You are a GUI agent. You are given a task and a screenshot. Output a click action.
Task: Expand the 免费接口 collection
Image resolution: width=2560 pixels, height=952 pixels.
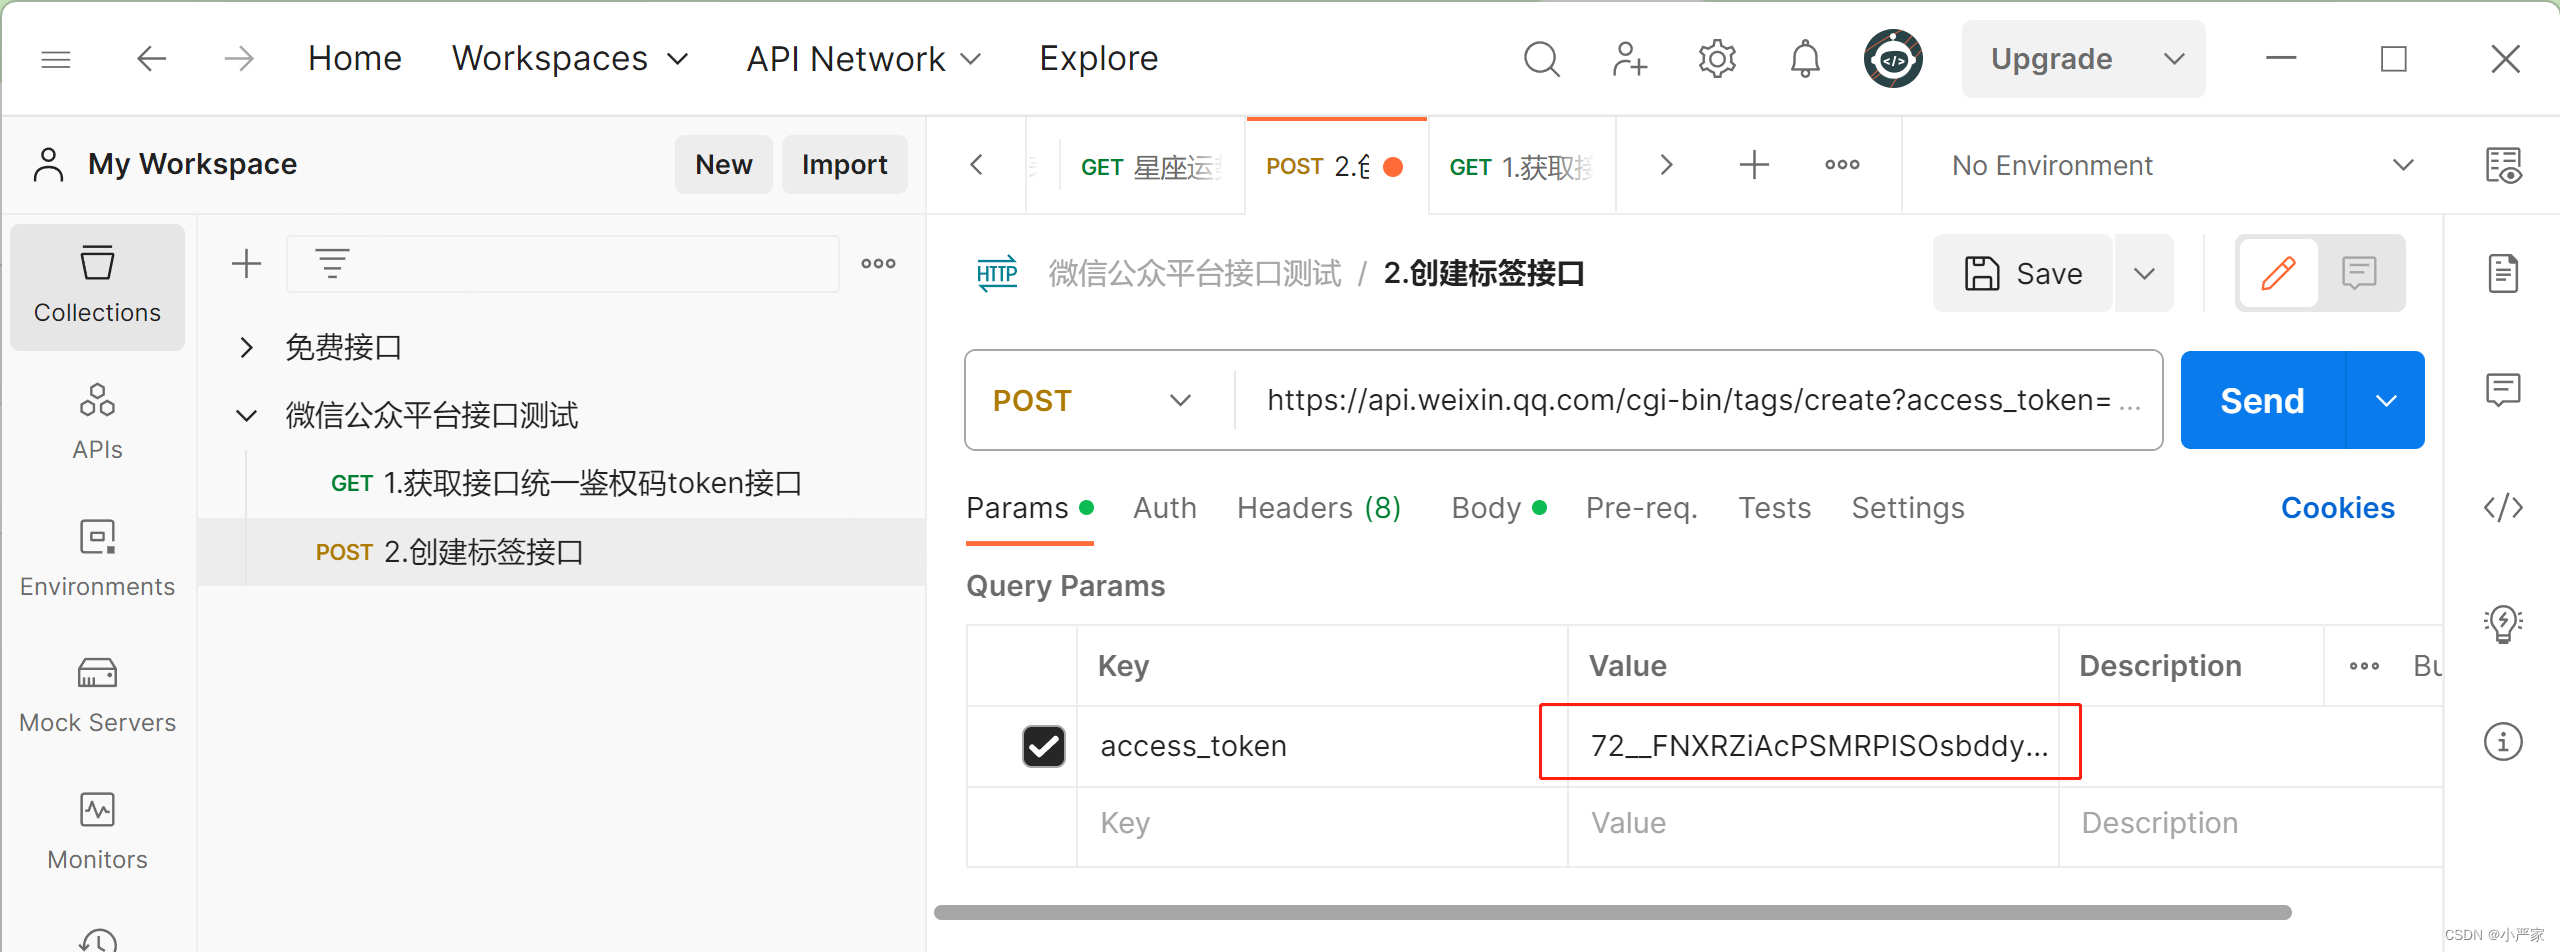click(246, 347)
